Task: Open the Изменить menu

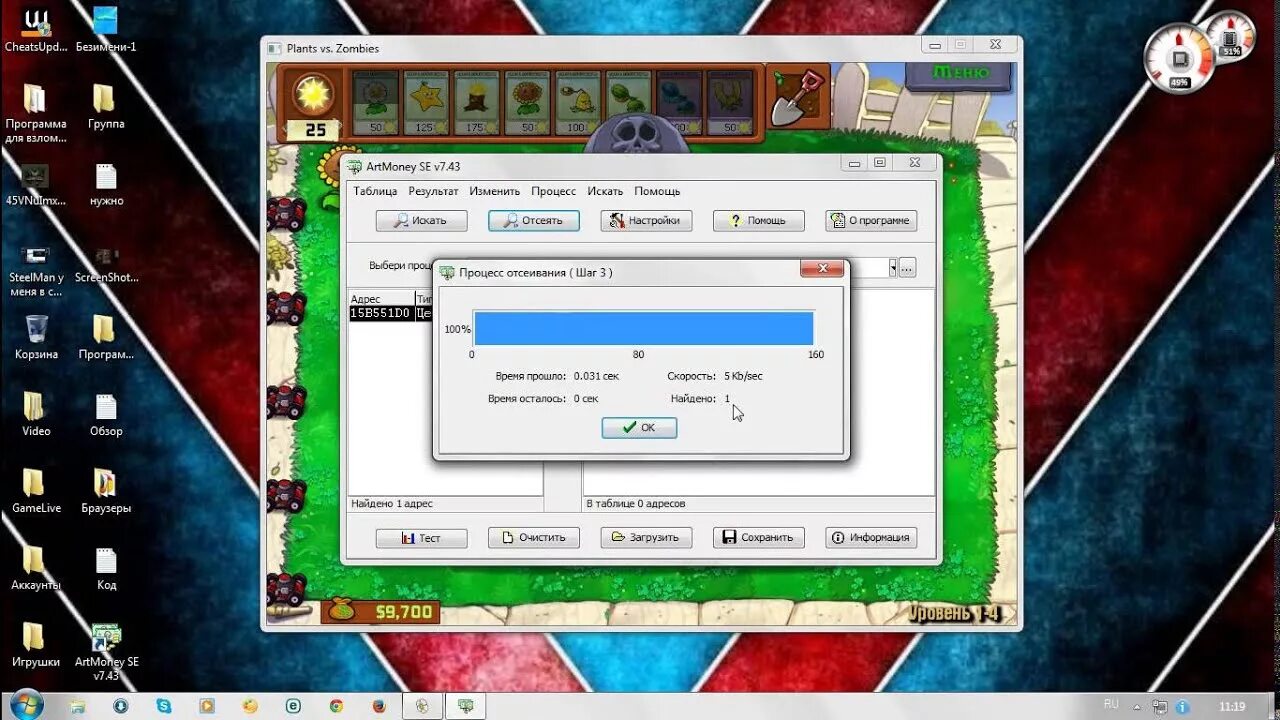Action: coord(495,191)
